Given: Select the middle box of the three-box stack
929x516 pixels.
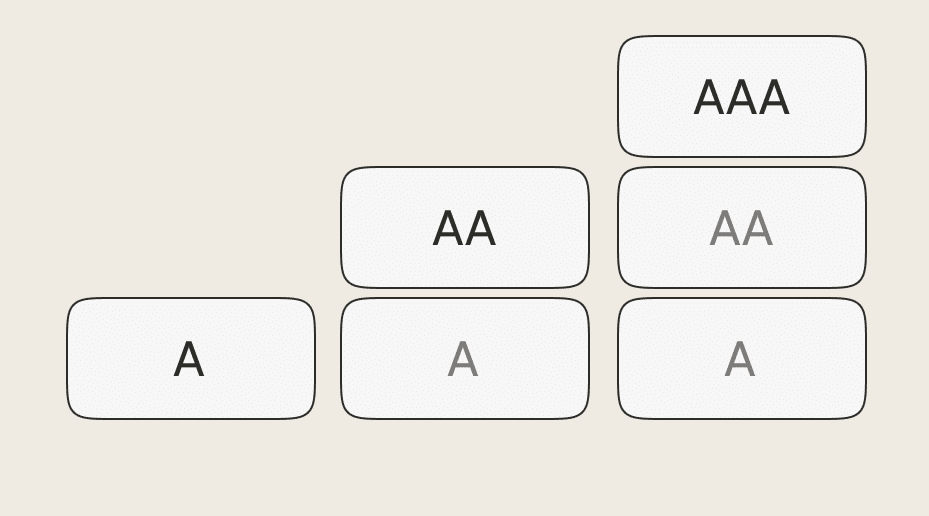Looking at the screenshot, I should [x=741, y=228].
